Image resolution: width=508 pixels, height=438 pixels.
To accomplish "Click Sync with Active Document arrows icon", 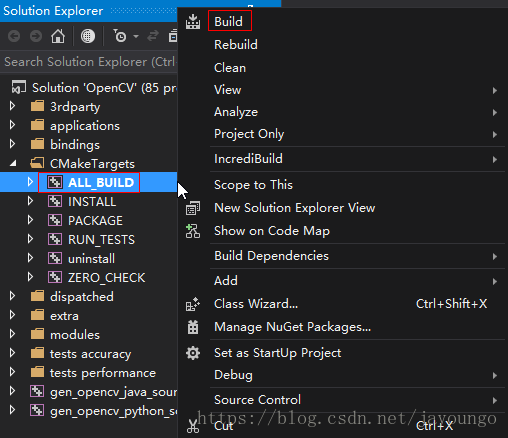I will (153, 36).
